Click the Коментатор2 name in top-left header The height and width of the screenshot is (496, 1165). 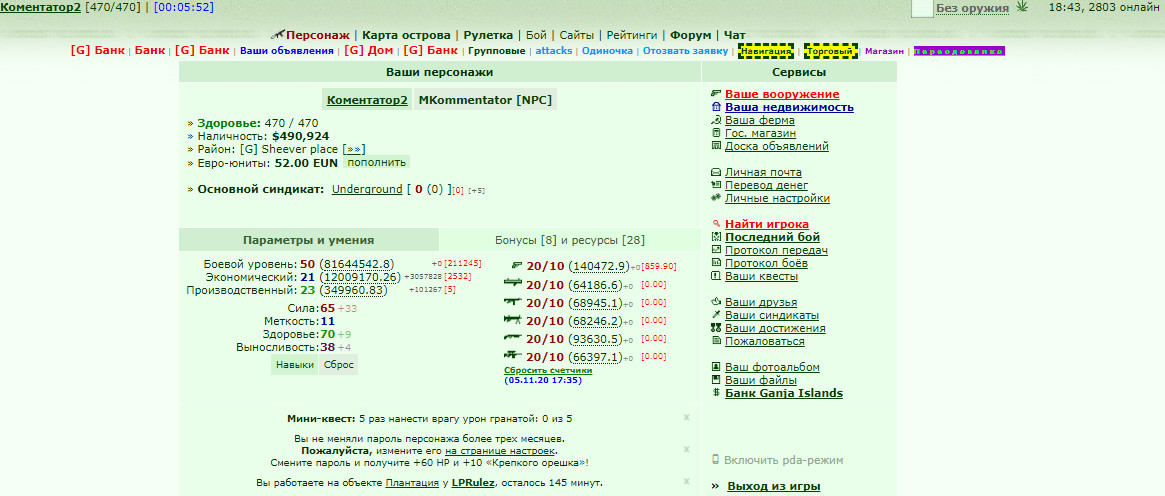41,7
